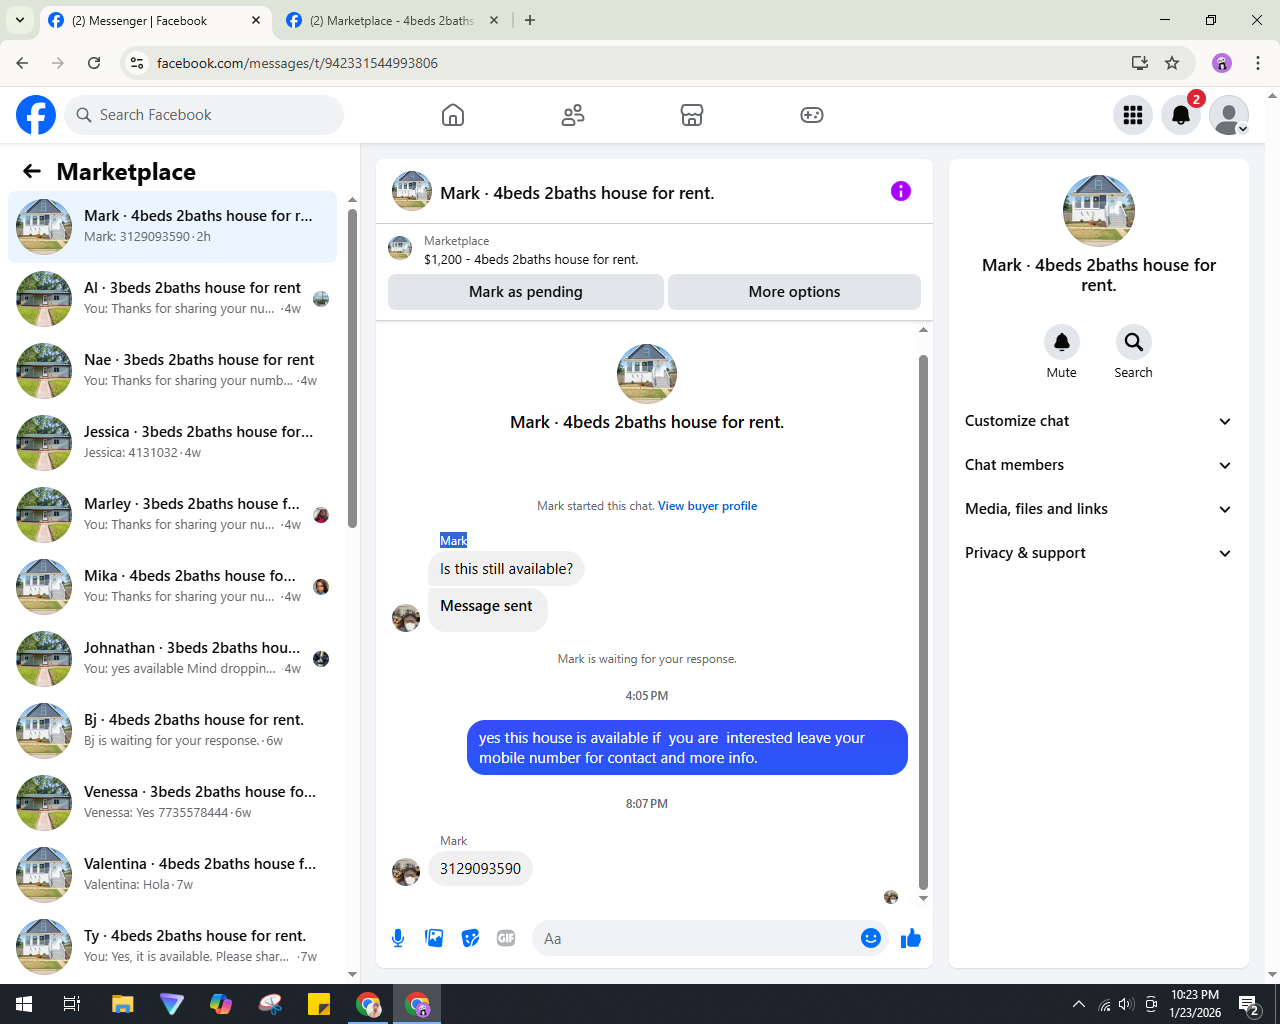Open View buyer profile link
Viewport: 1280px width, 1024px height.
click(707, 506)
